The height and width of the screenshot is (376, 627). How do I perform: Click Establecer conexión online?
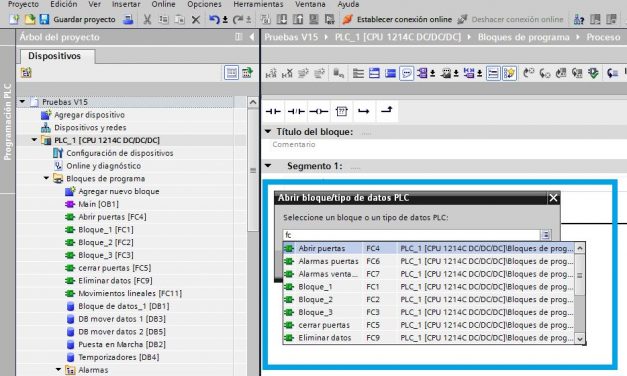(x=397, y=19)
